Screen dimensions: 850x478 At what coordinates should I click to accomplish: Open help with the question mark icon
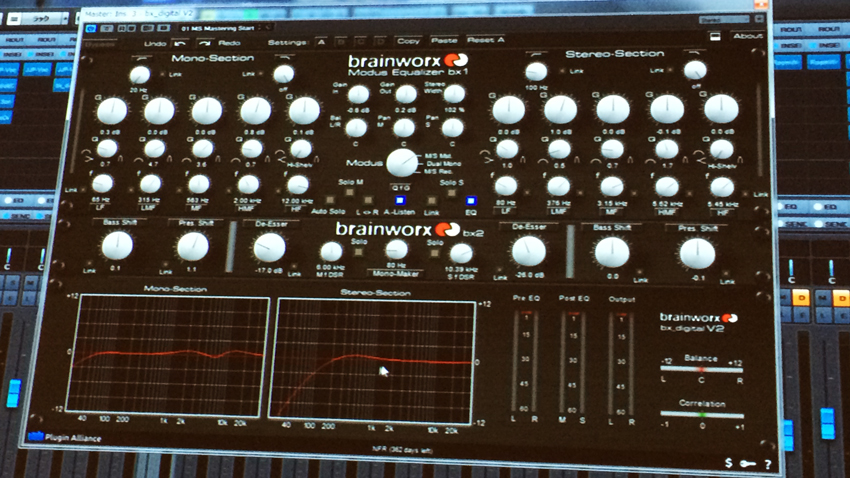(768, 464)
